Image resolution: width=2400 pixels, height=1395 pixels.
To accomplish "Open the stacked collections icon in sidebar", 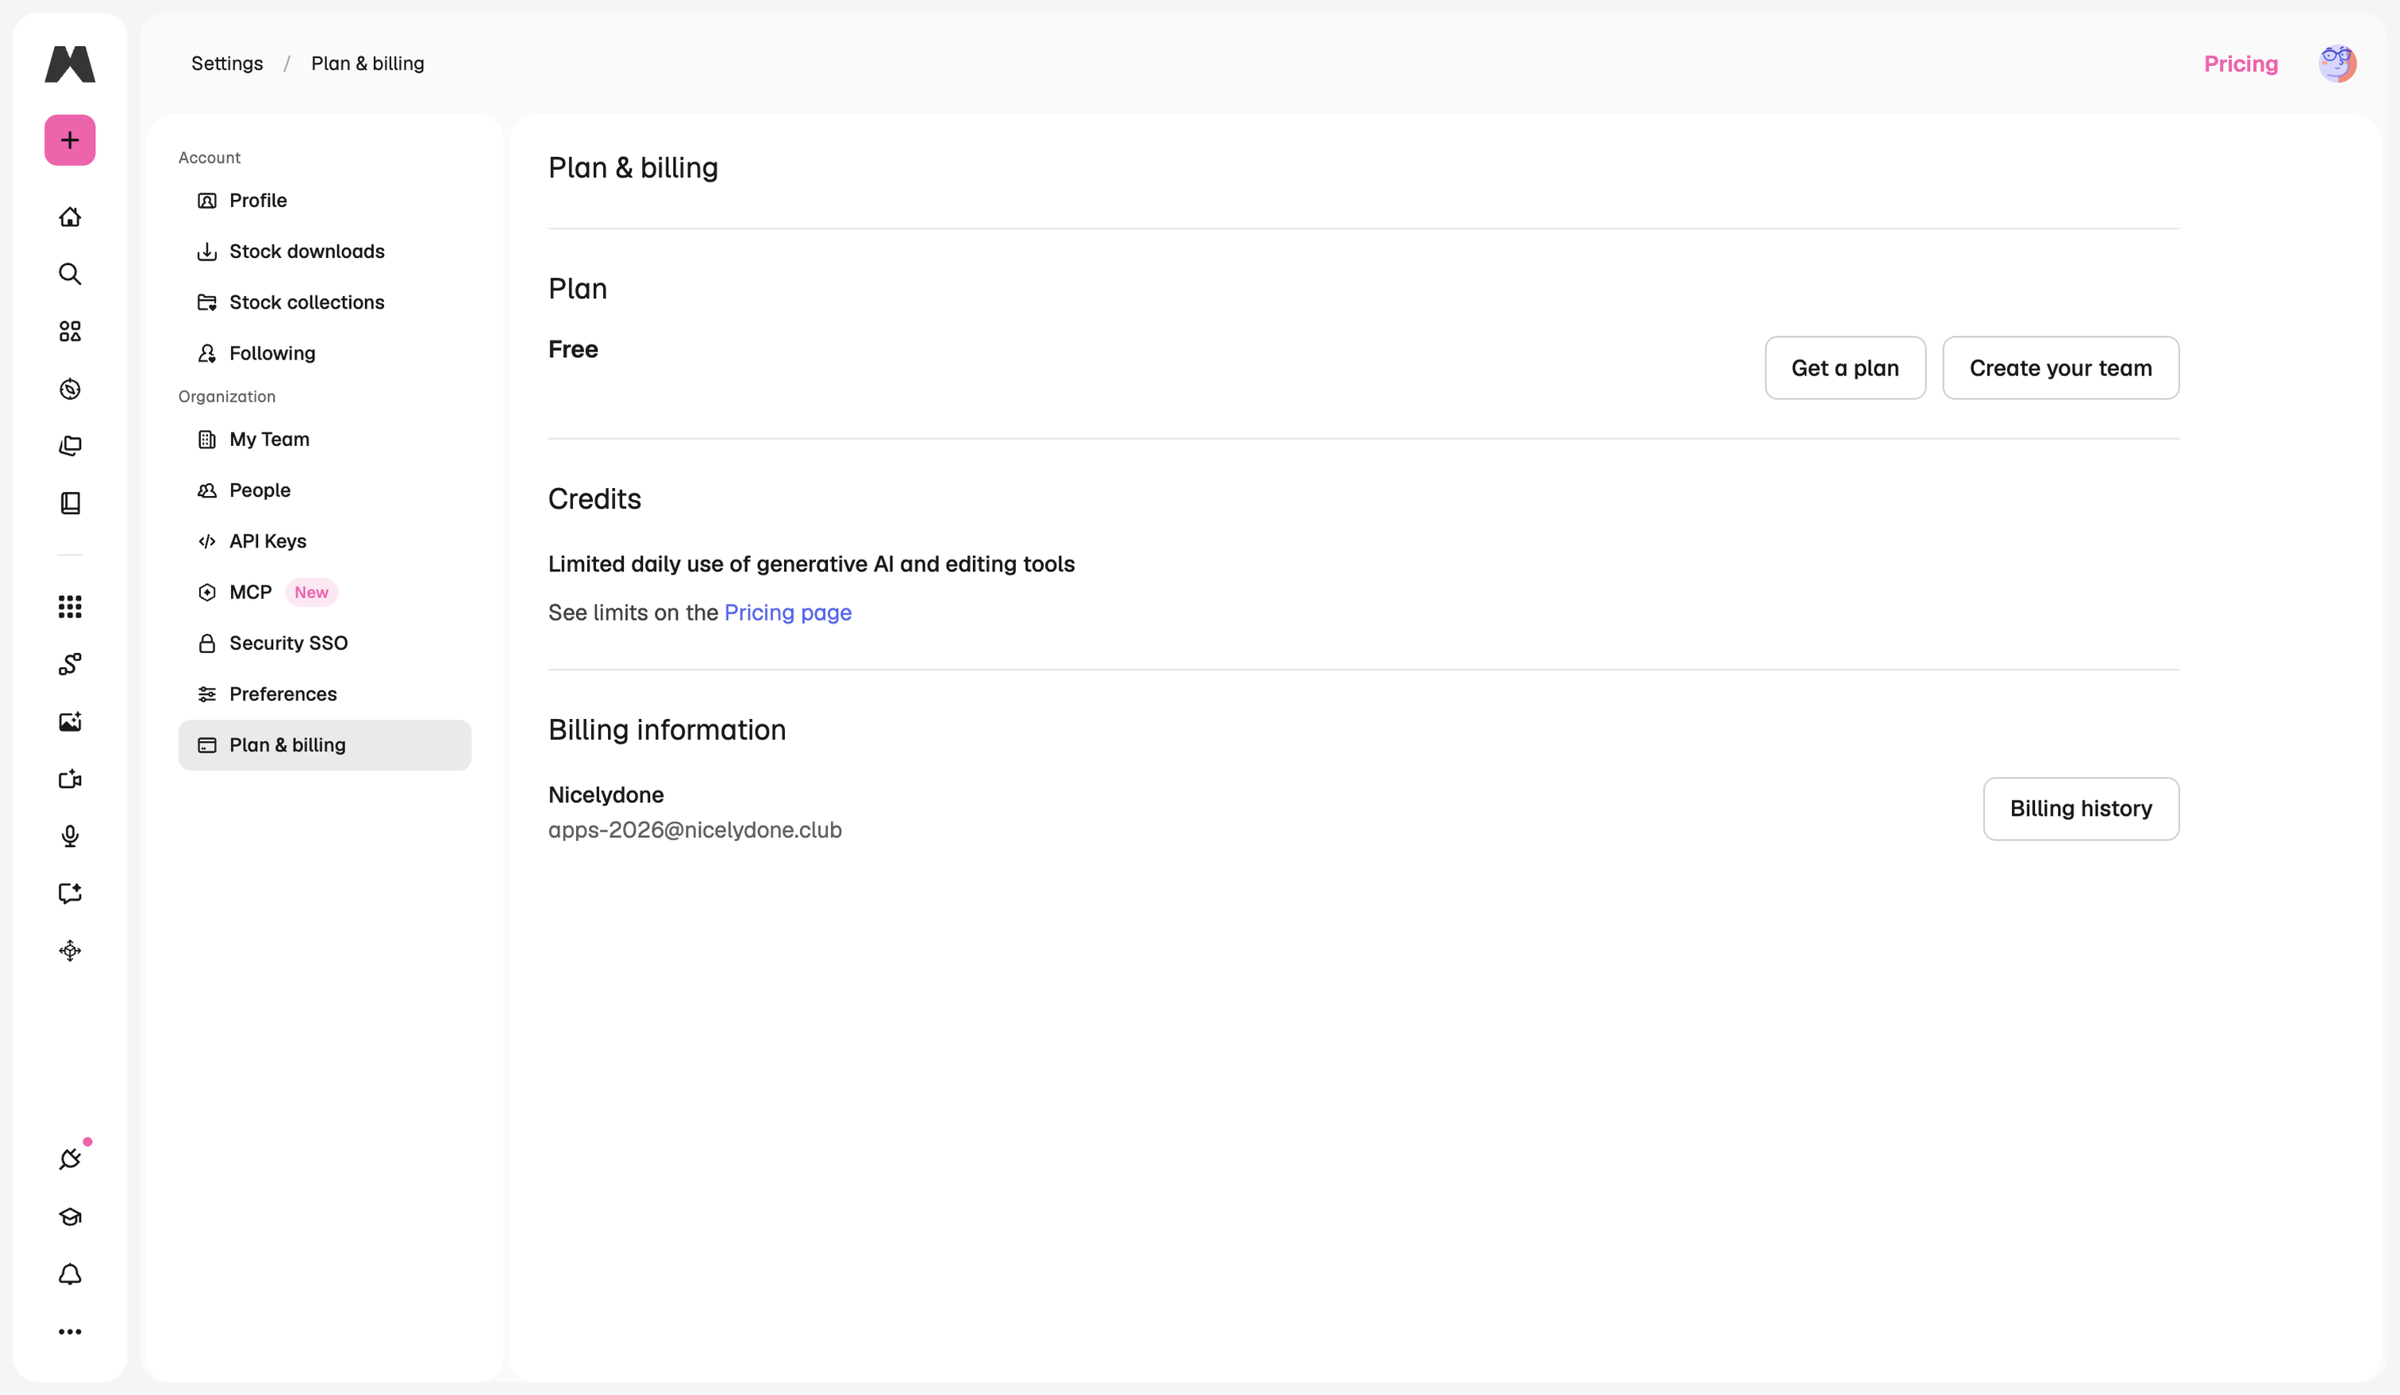I will pos(70,446).
